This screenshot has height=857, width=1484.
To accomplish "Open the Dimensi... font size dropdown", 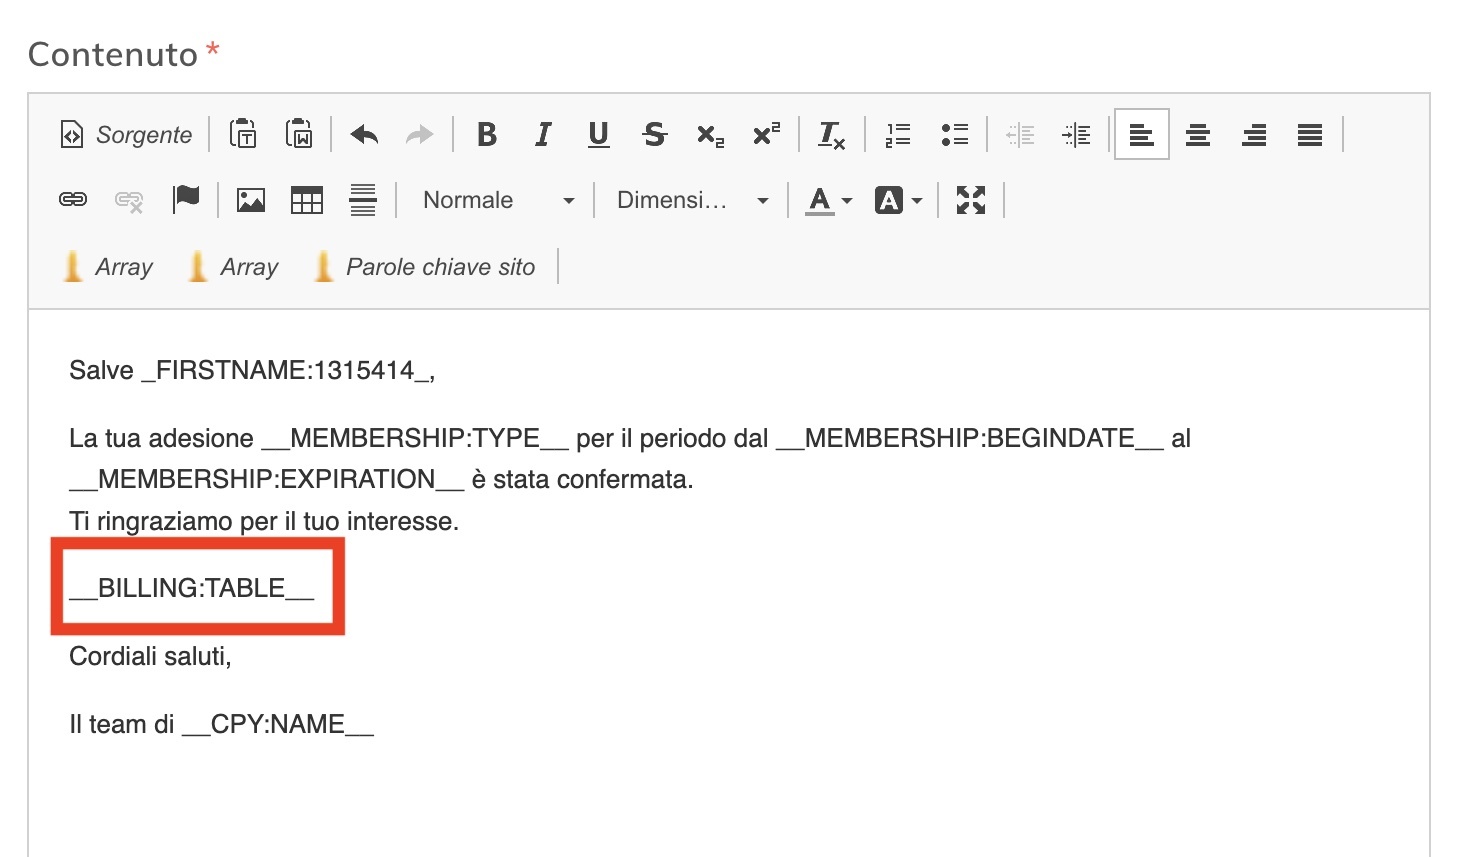I will click(x=692, y=200).
